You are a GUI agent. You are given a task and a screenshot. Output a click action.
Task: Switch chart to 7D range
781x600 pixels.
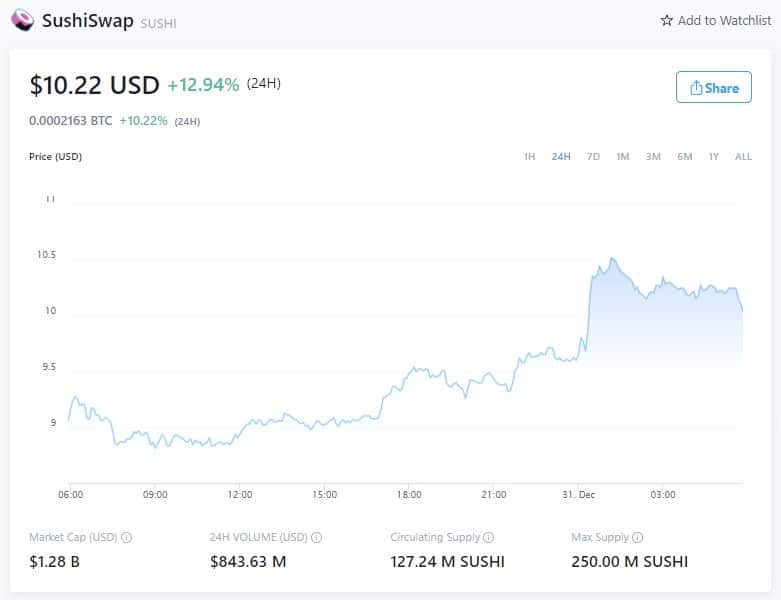tap(593, 156)
